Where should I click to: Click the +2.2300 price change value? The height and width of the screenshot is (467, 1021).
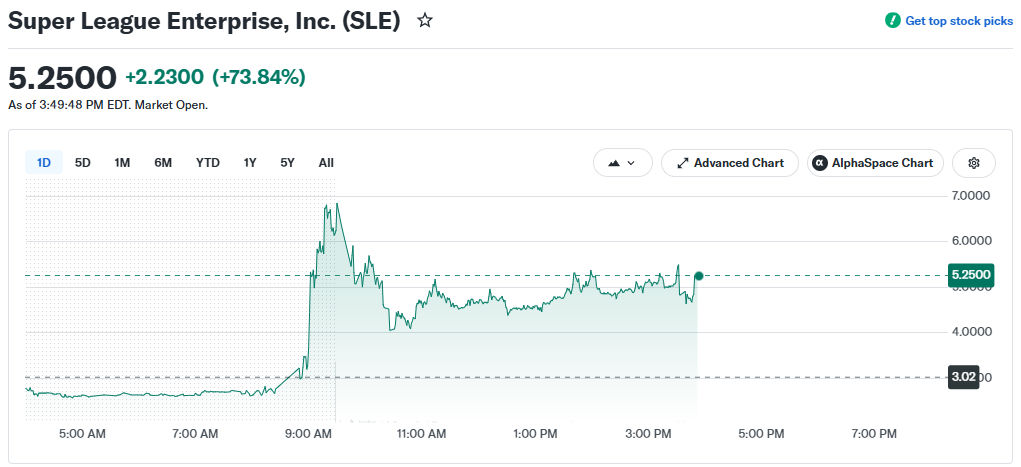[x=165, y=78]
